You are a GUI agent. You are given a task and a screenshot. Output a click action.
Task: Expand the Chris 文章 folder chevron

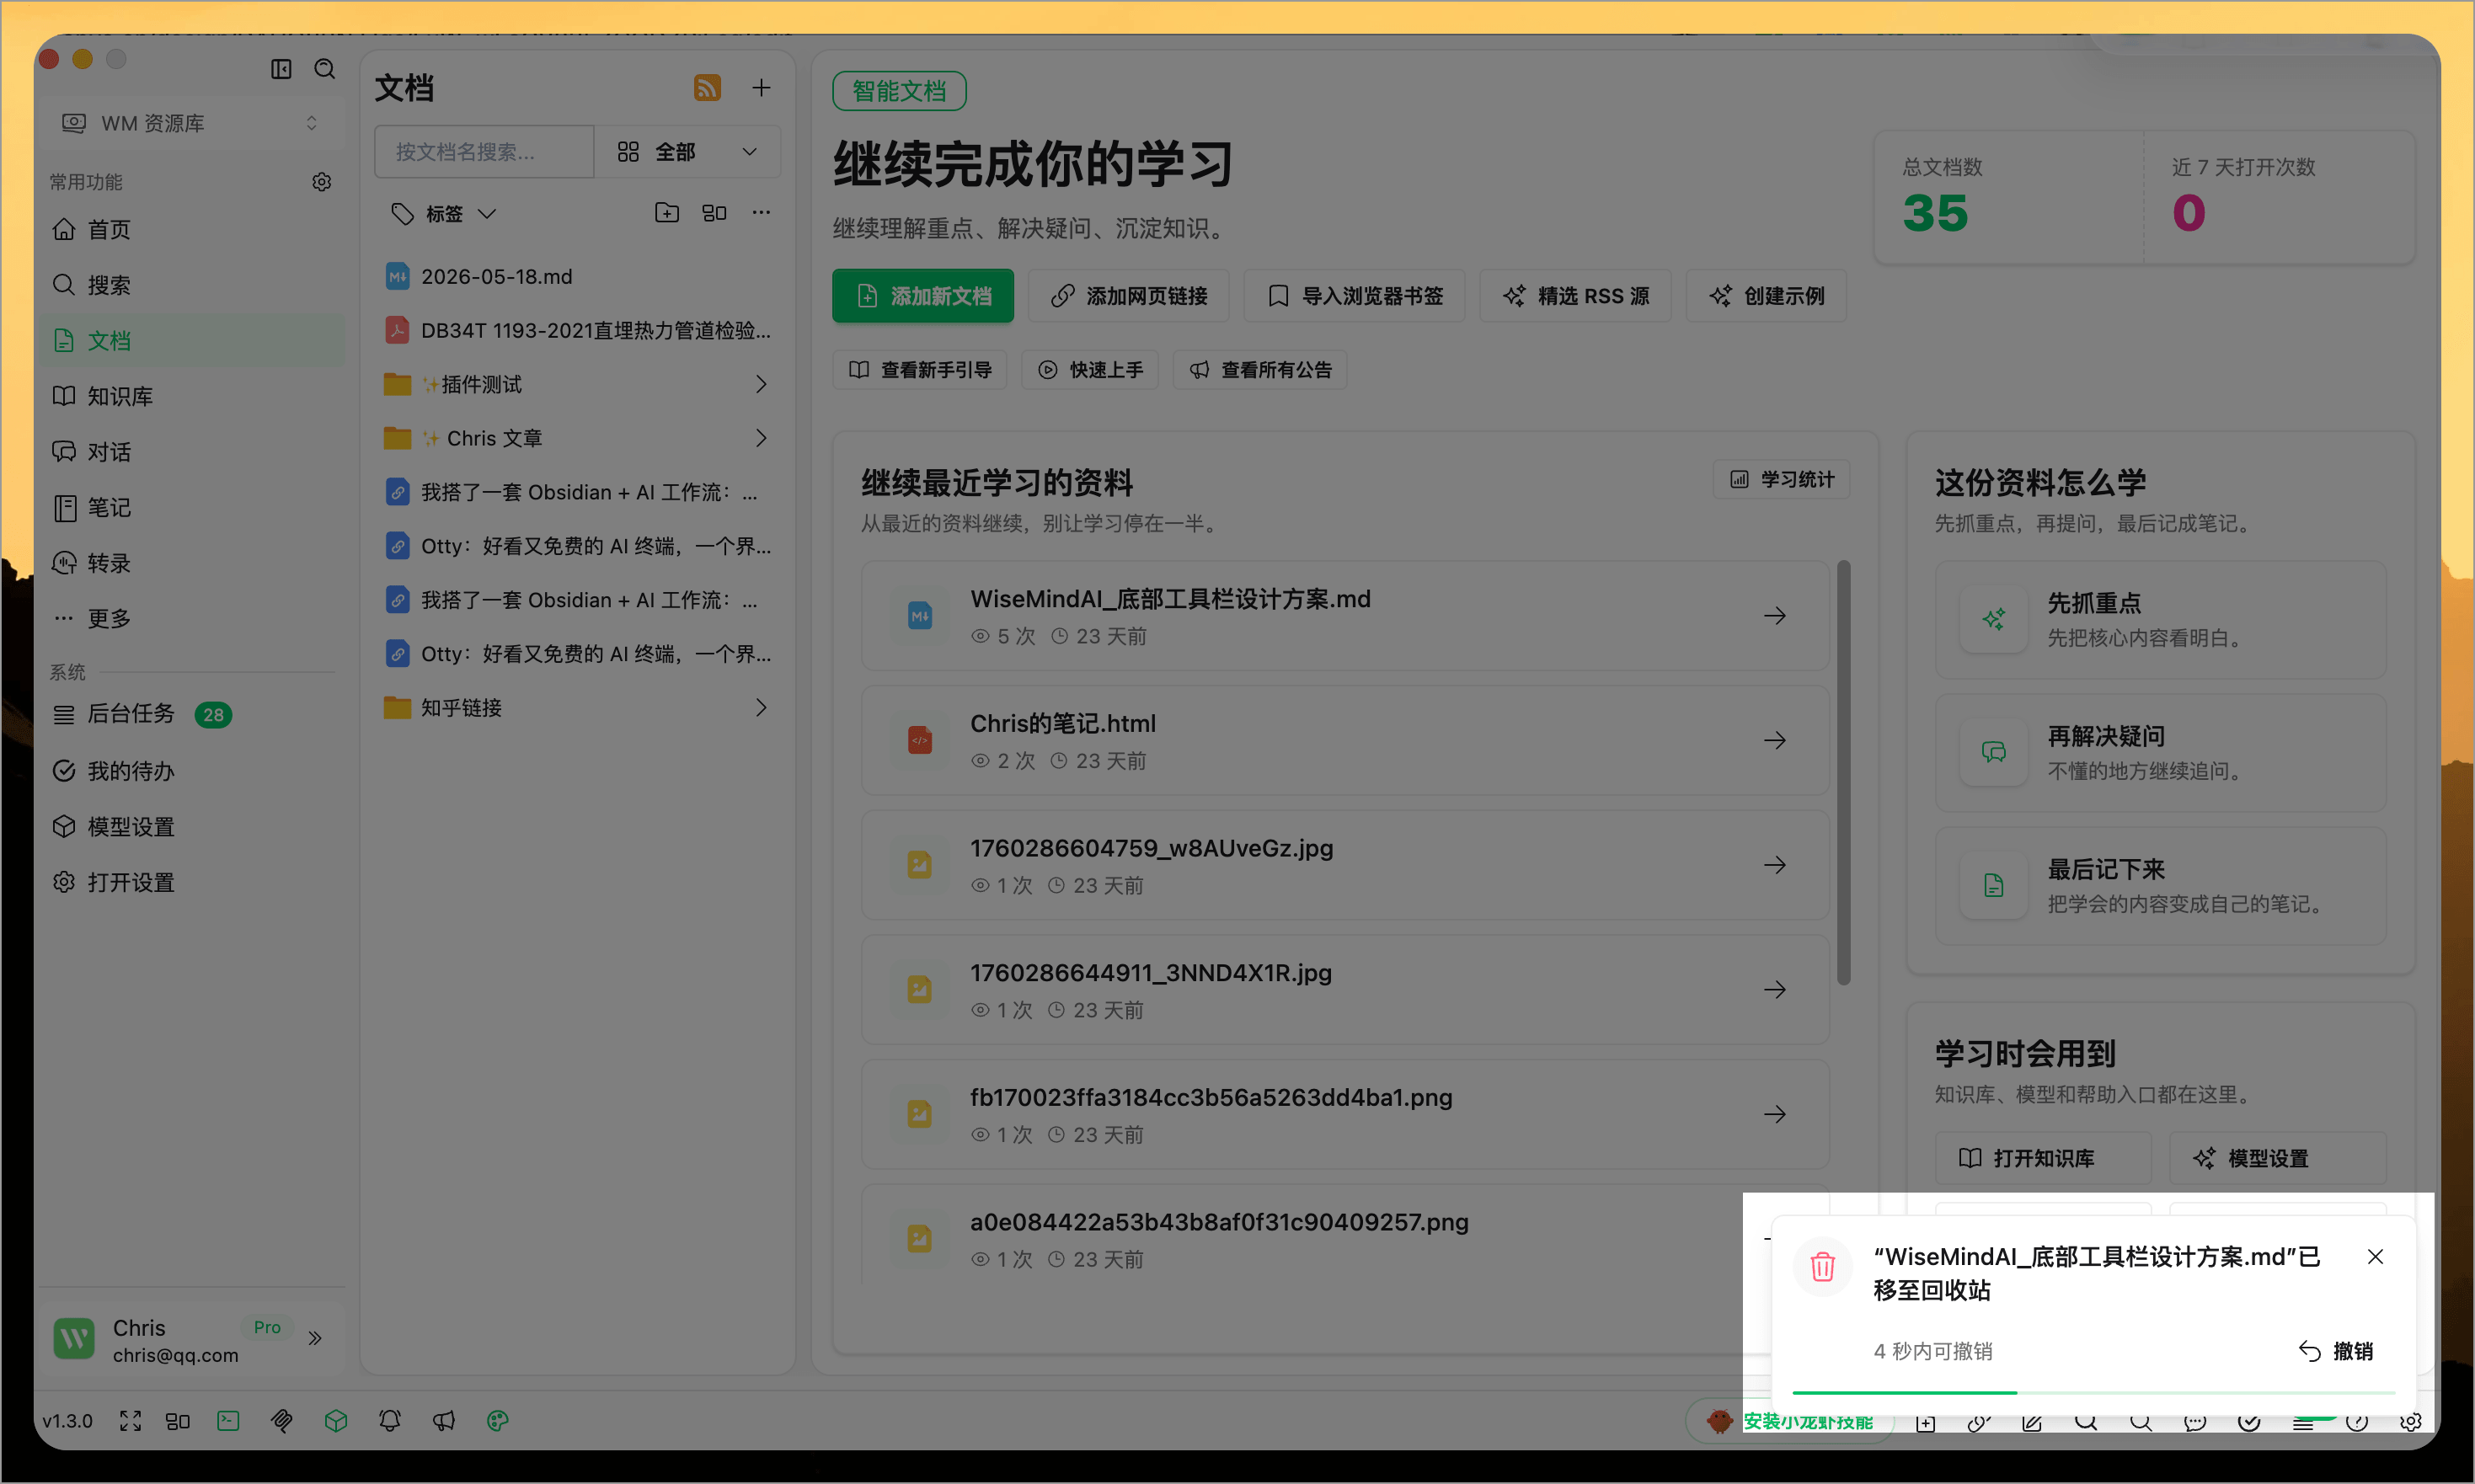pyautogui.click(x=761, y=438)
